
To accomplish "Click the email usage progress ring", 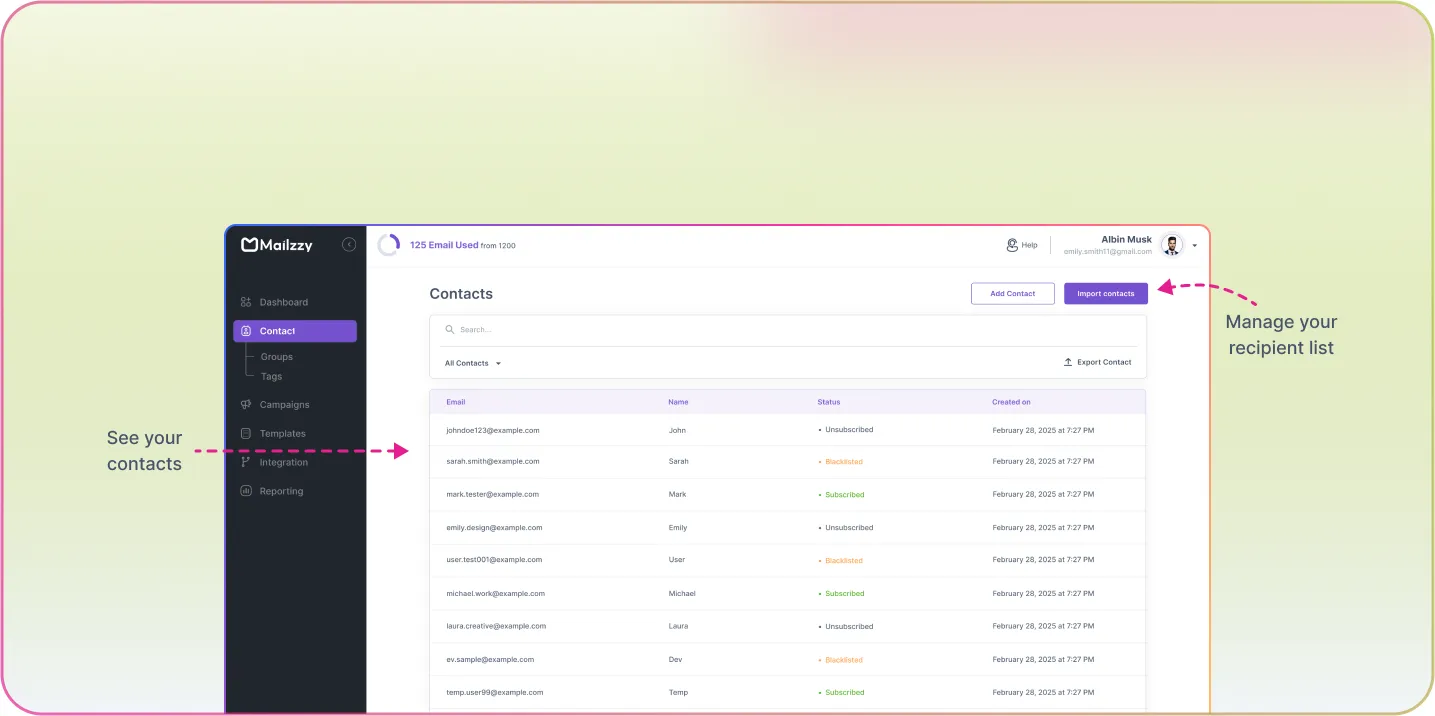I will [389, 244].
